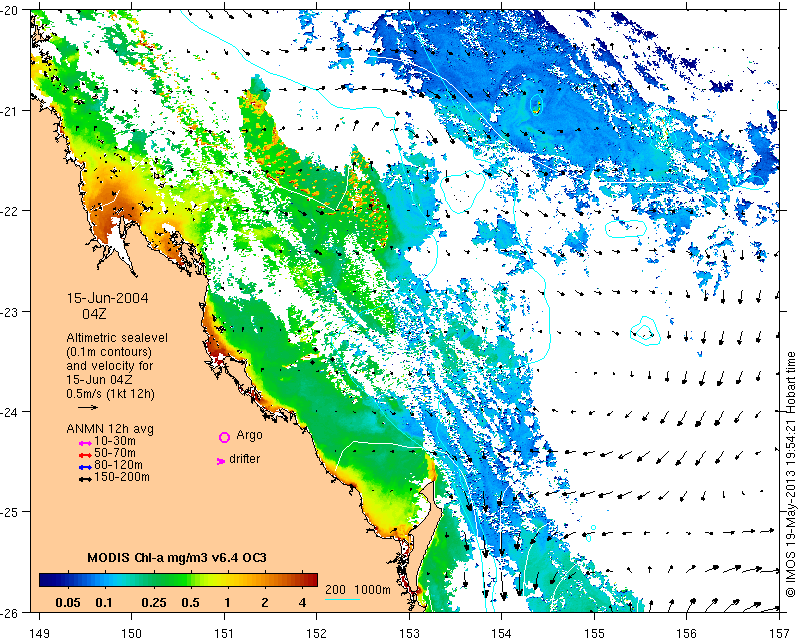
Task: Click the longitude axis label 155
Action: click(594, 633)
